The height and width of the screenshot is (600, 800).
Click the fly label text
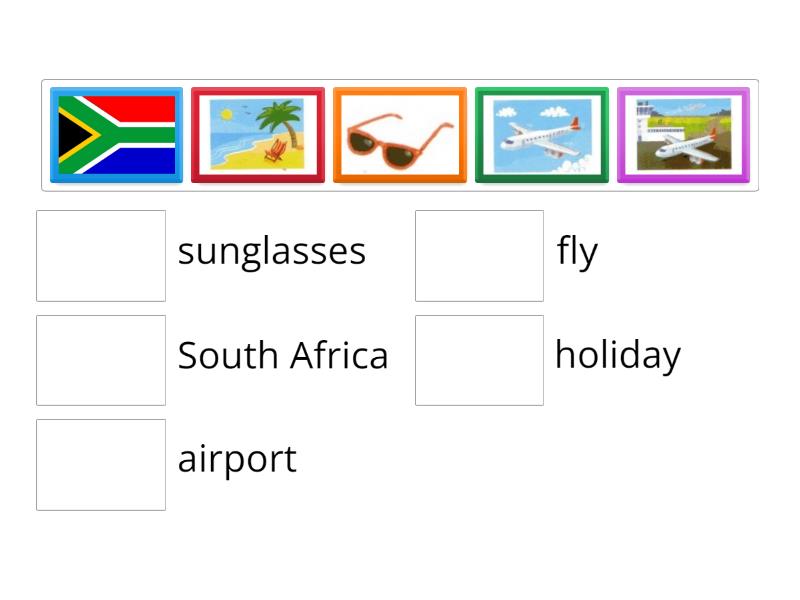[577, 252]
